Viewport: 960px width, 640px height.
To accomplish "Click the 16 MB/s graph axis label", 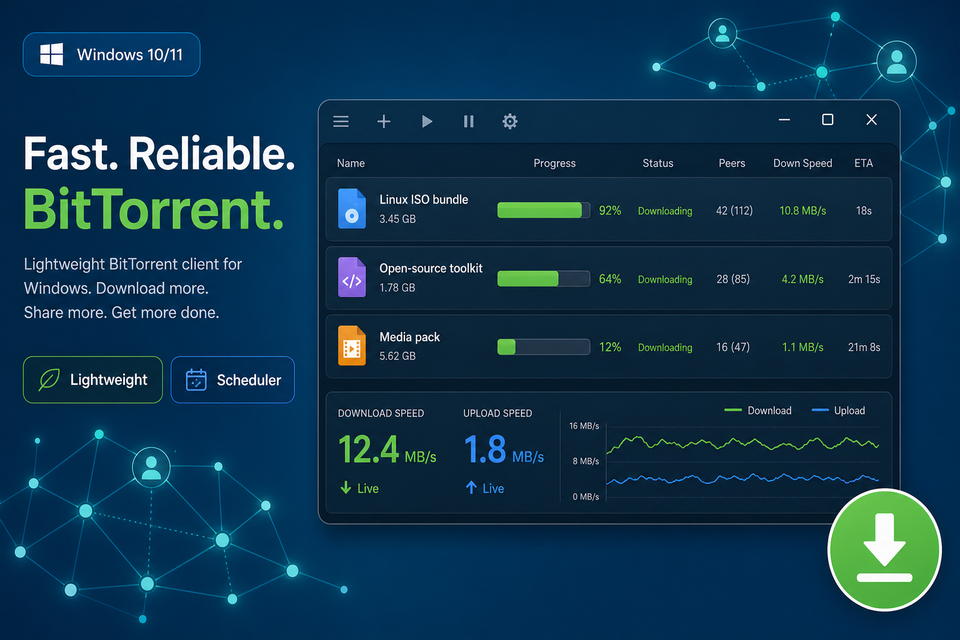I will tap(584, 426).
